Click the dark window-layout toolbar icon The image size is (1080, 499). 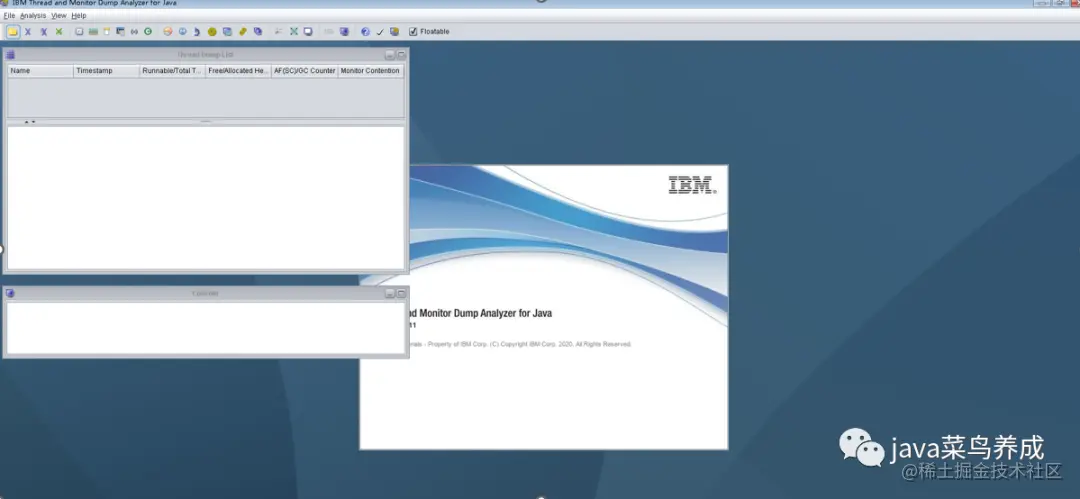point(120,32)
